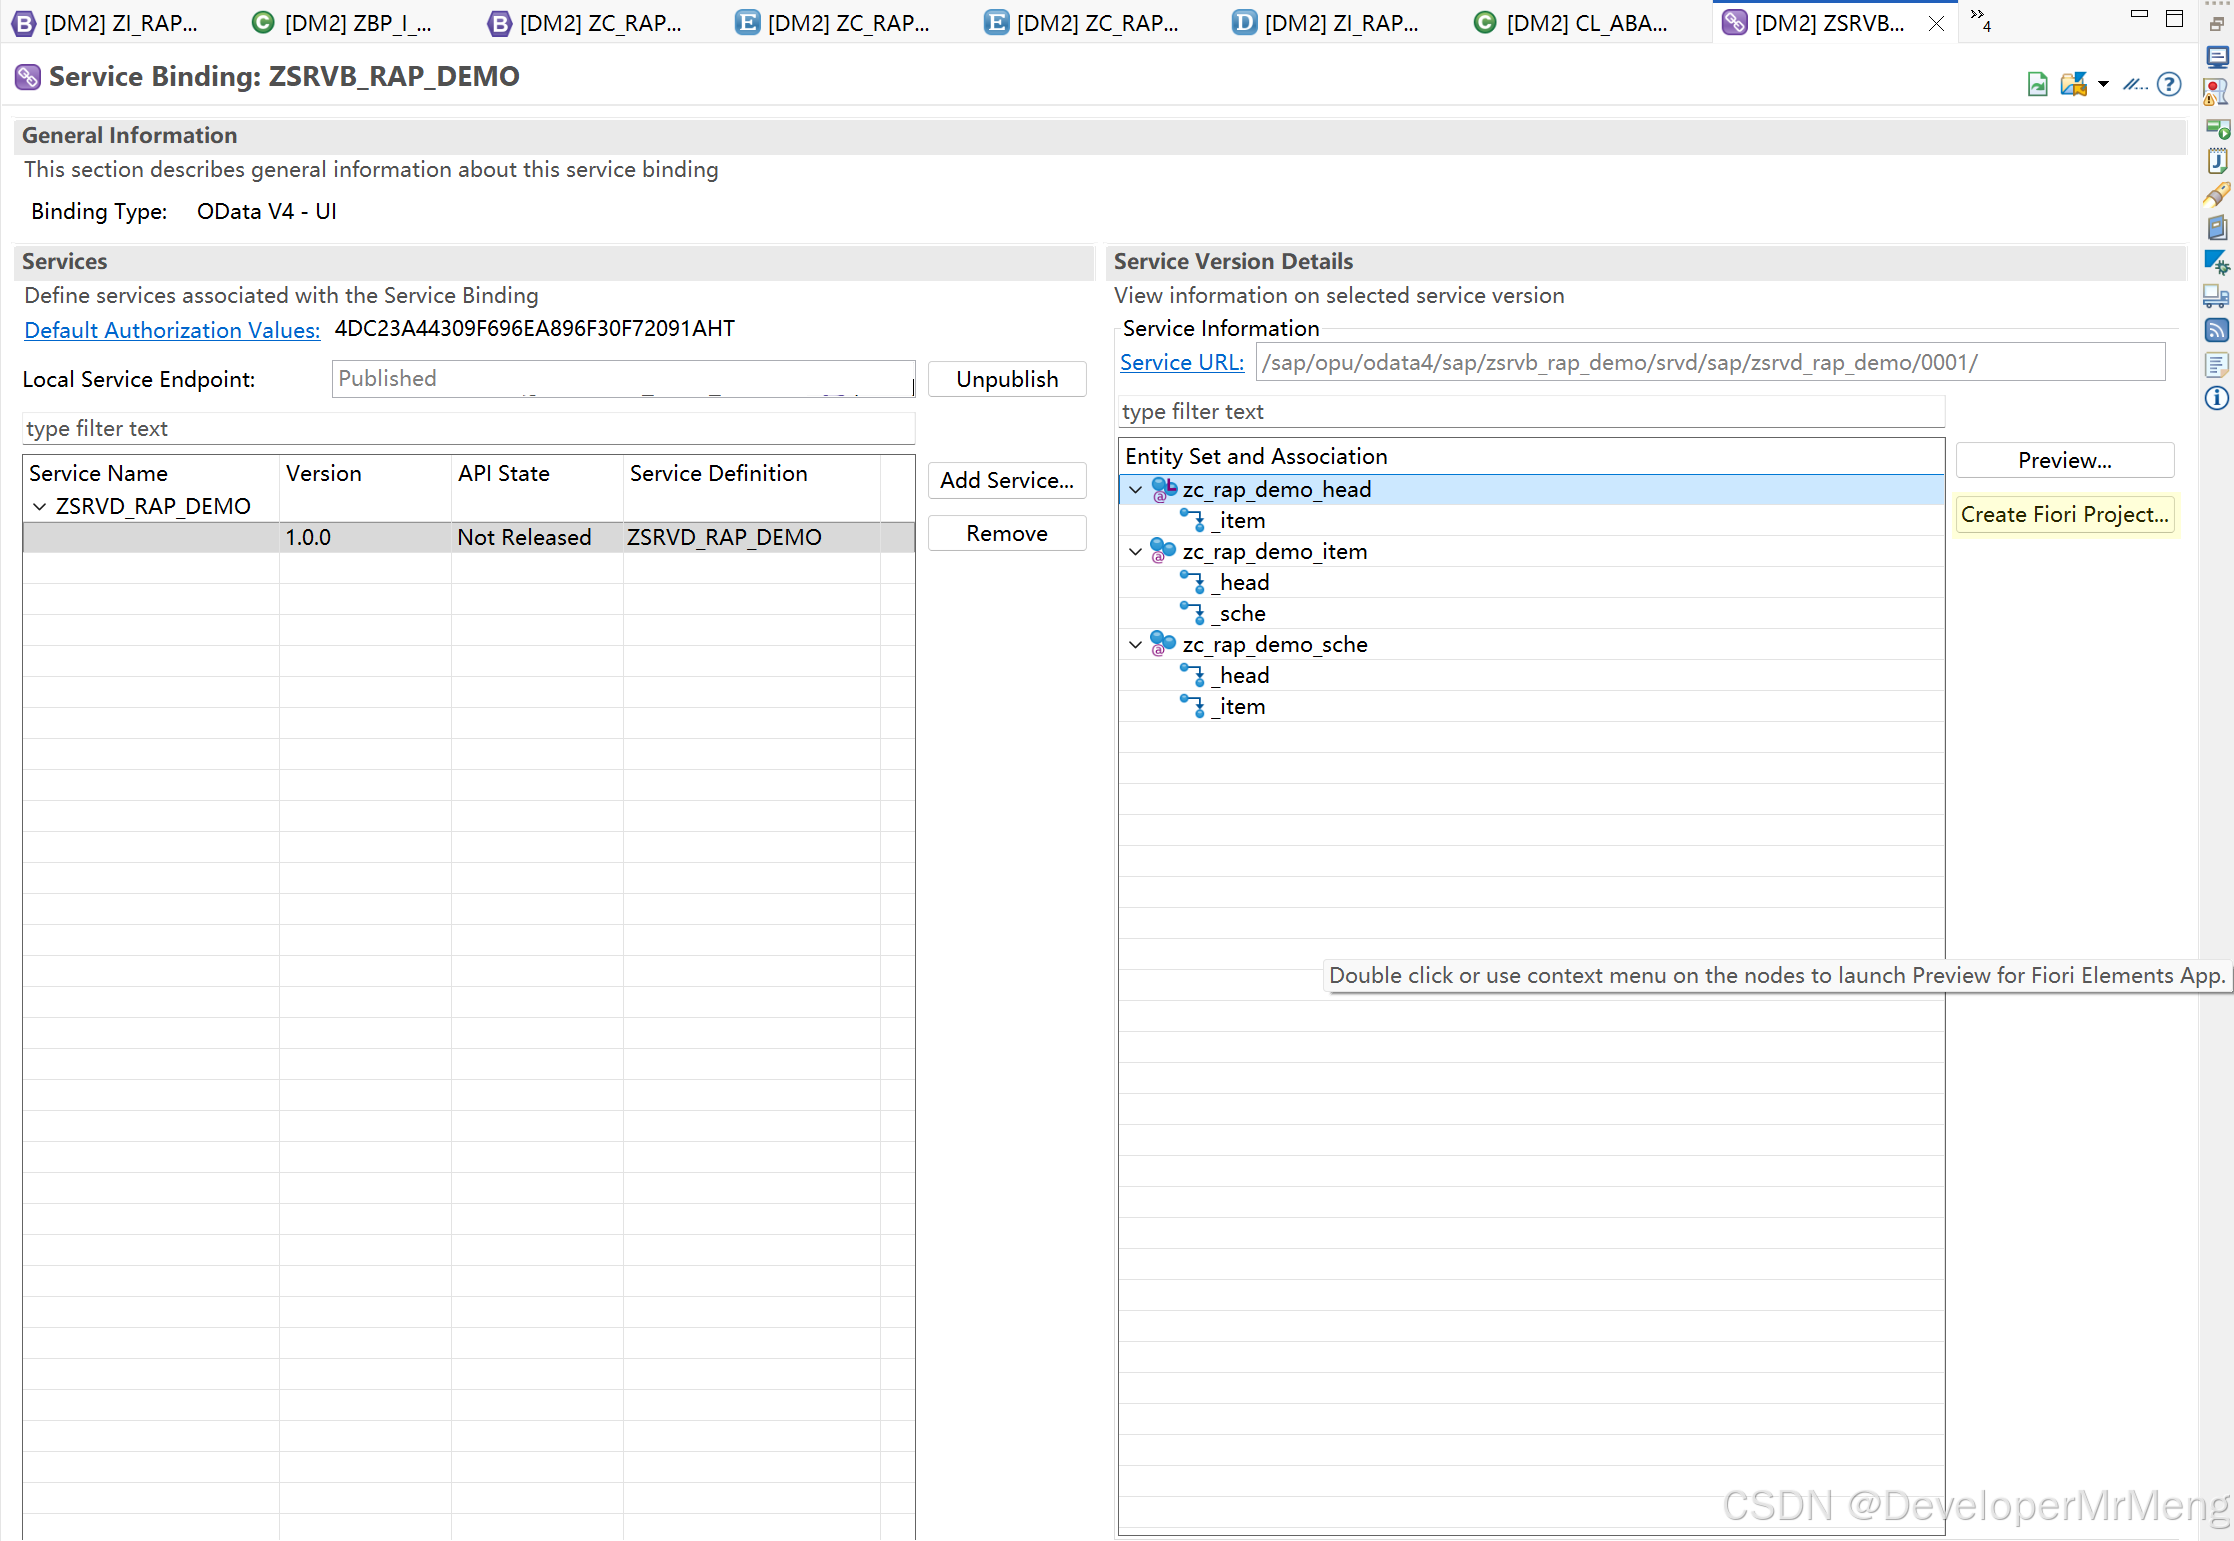Click Create Fiori Project button
This screenshot has height=1541, width=2234.
[x=2064, y=515]
